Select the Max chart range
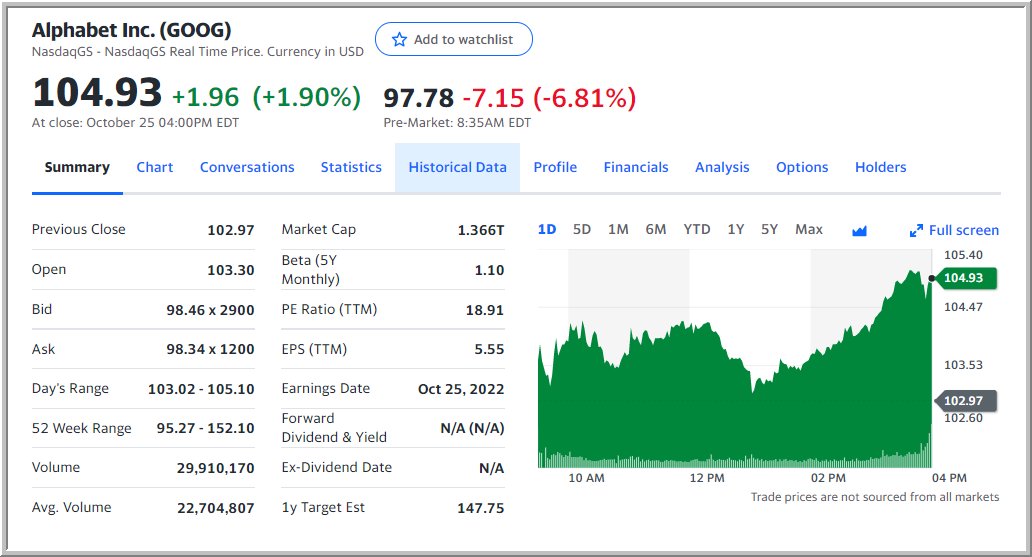1032x557 pixels. pyautogui.click(x=809, y=229)
